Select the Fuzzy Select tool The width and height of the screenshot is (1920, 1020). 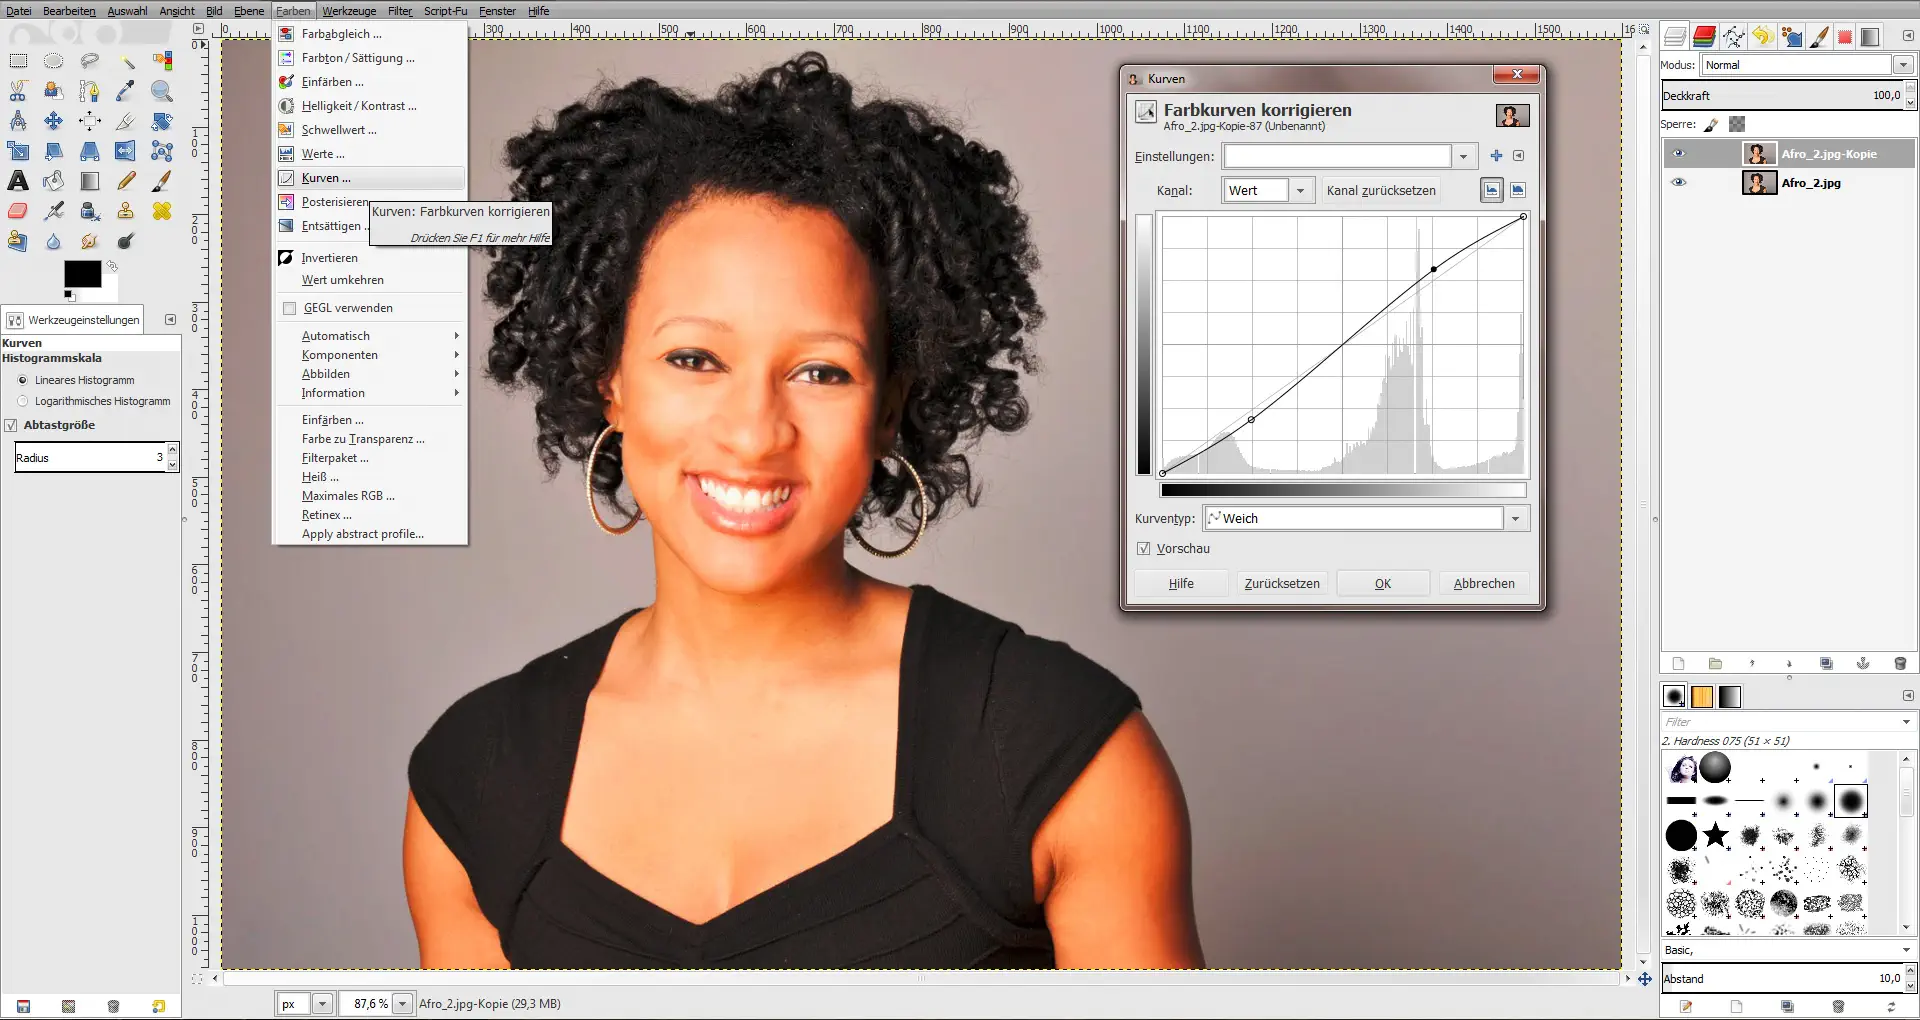(x=126, y=60)
